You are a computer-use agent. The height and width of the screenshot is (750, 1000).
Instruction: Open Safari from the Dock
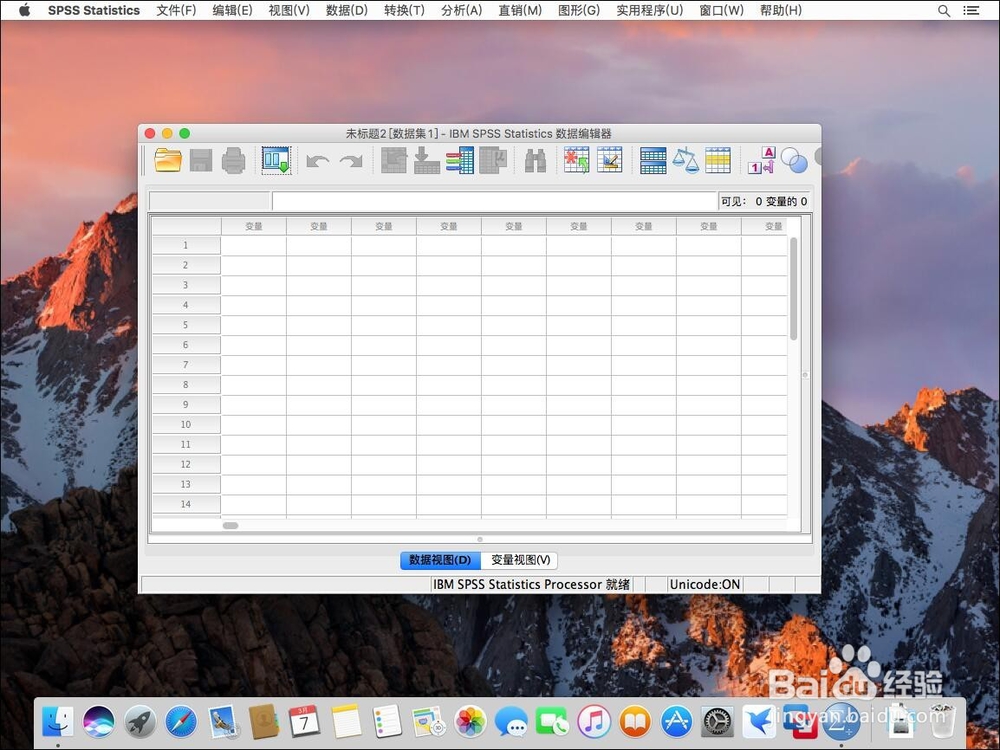point(181,721)
